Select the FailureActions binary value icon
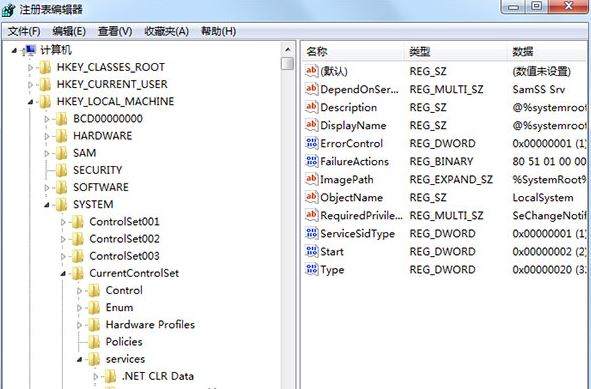Screen dimensions: 591x389 (311, 161)
